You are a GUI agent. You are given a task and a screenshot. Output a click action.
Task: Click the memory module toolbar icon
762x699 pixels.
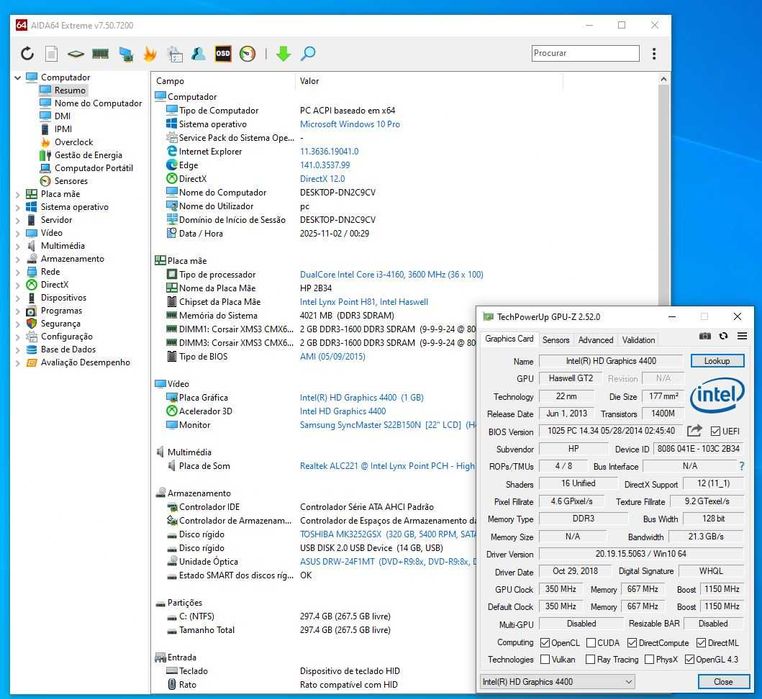tap(100, 53)
